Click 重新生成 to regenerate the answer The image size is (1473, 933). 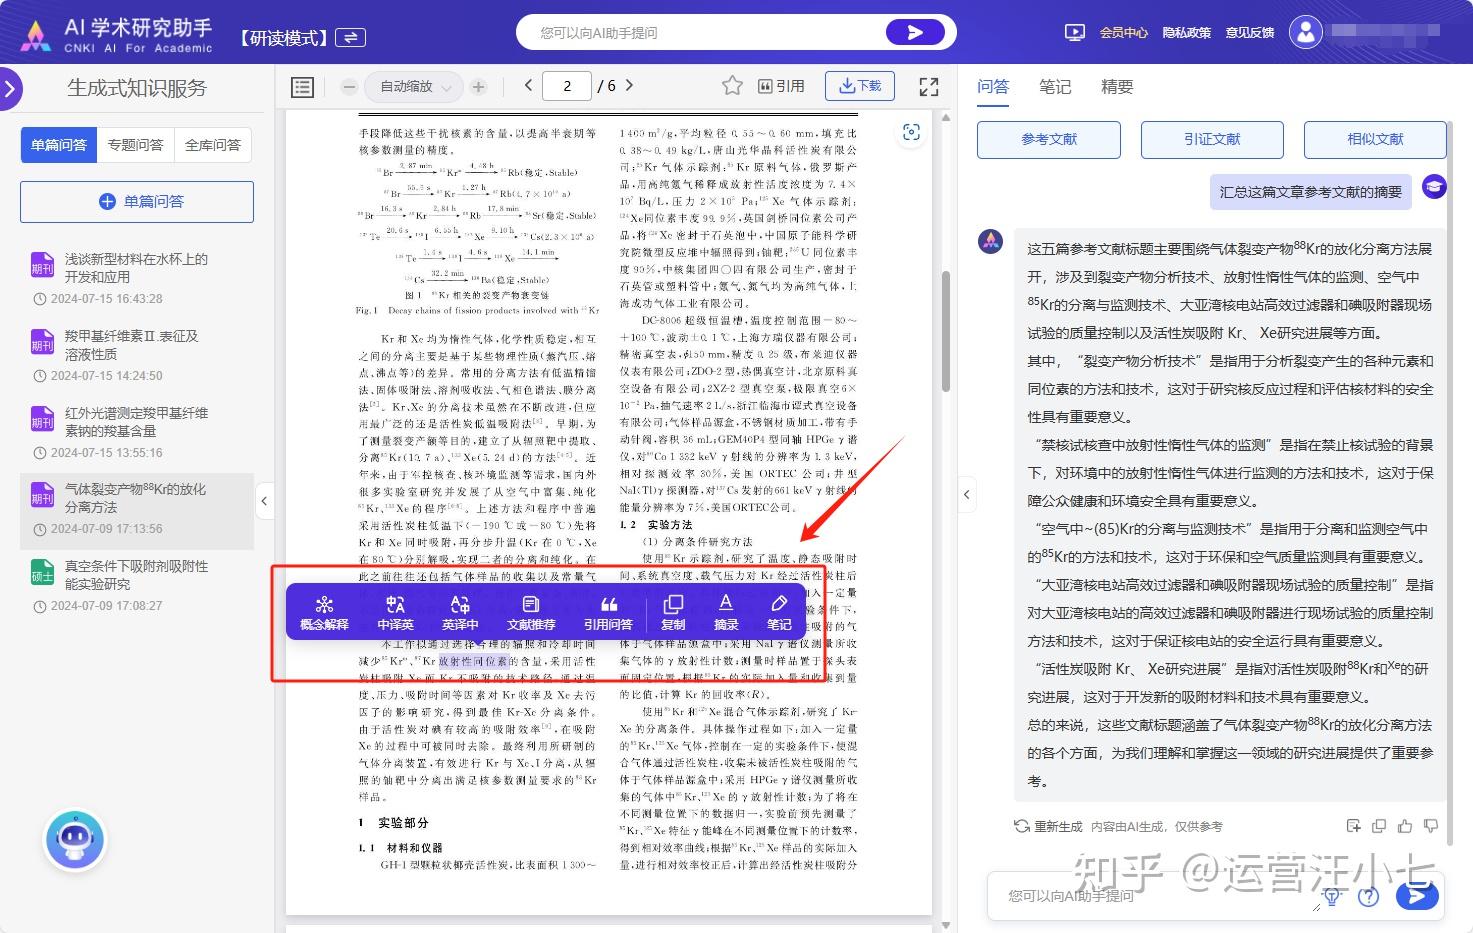point(1060,826)
